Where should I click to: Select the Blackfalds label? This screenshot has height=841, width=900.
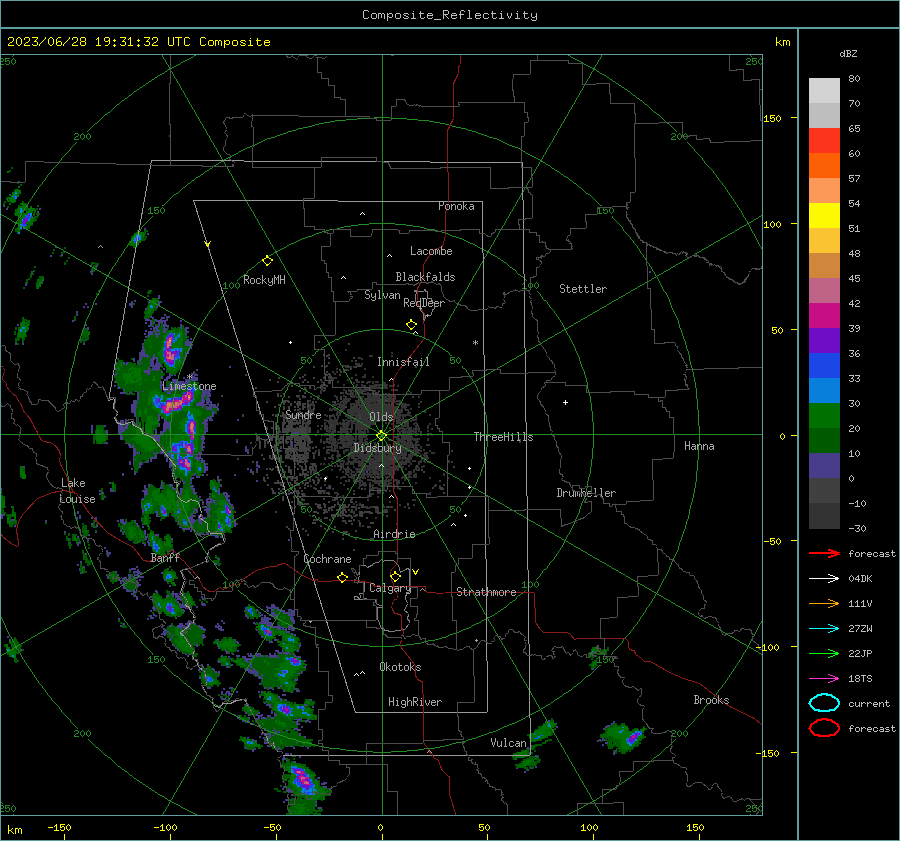425,277
